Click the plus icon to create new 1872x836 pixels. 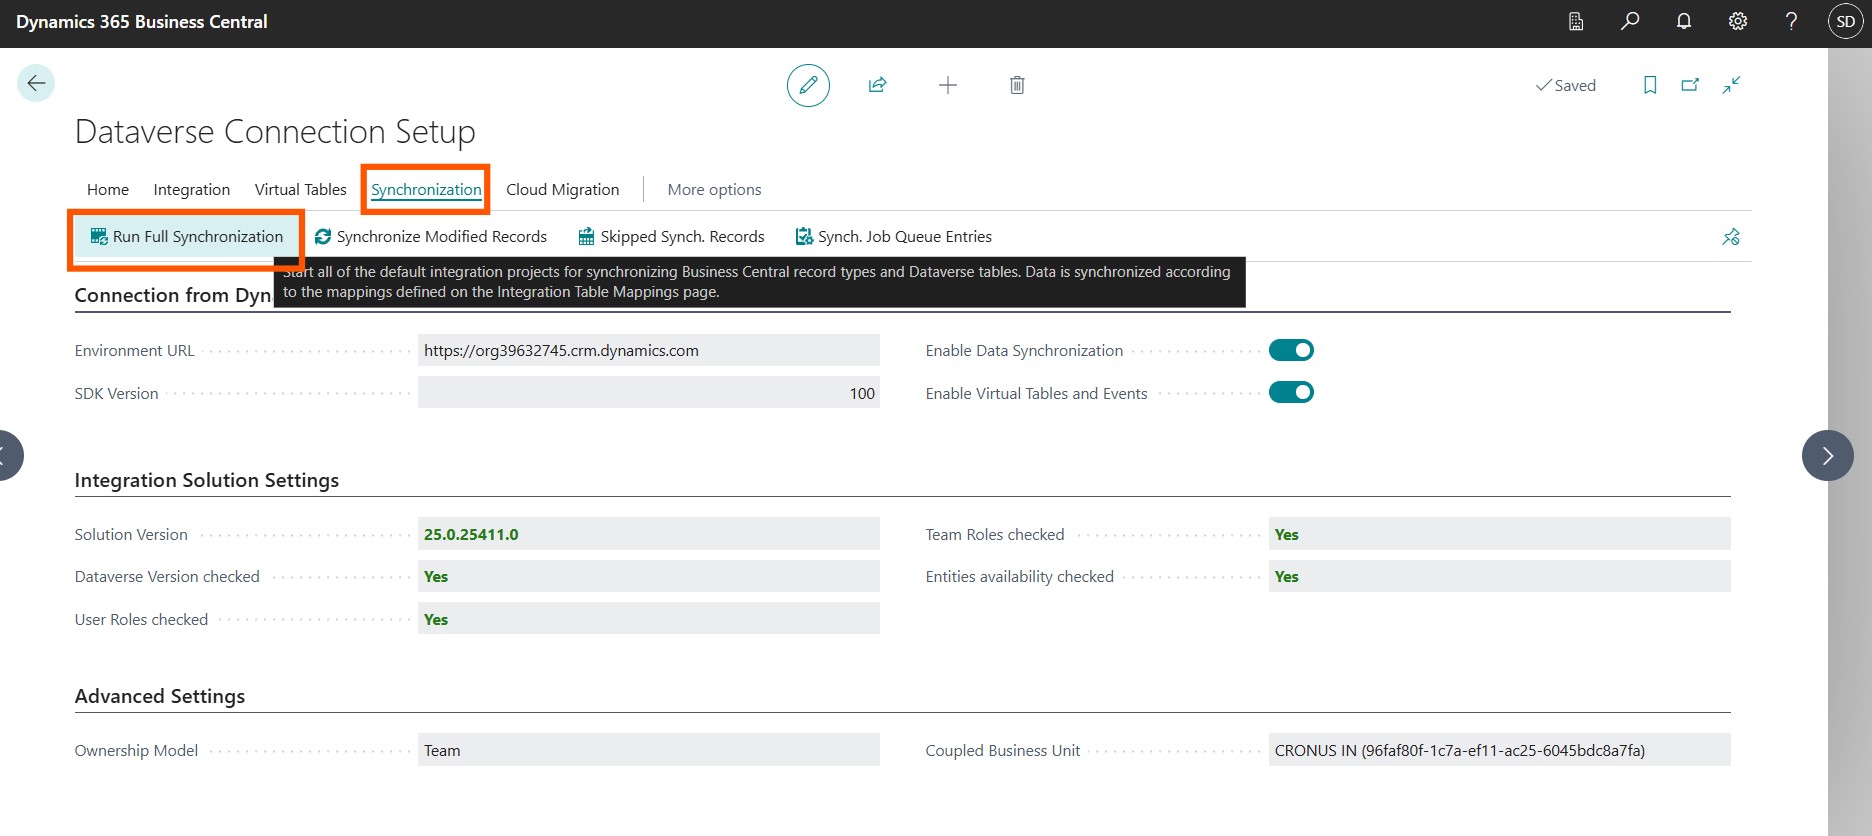[947, 85]
